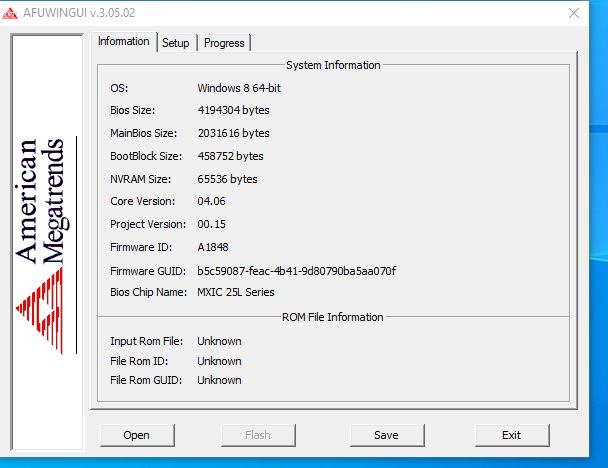
Task: Click the 'File Rom GUID:' label
Action: tap(146, 380)
